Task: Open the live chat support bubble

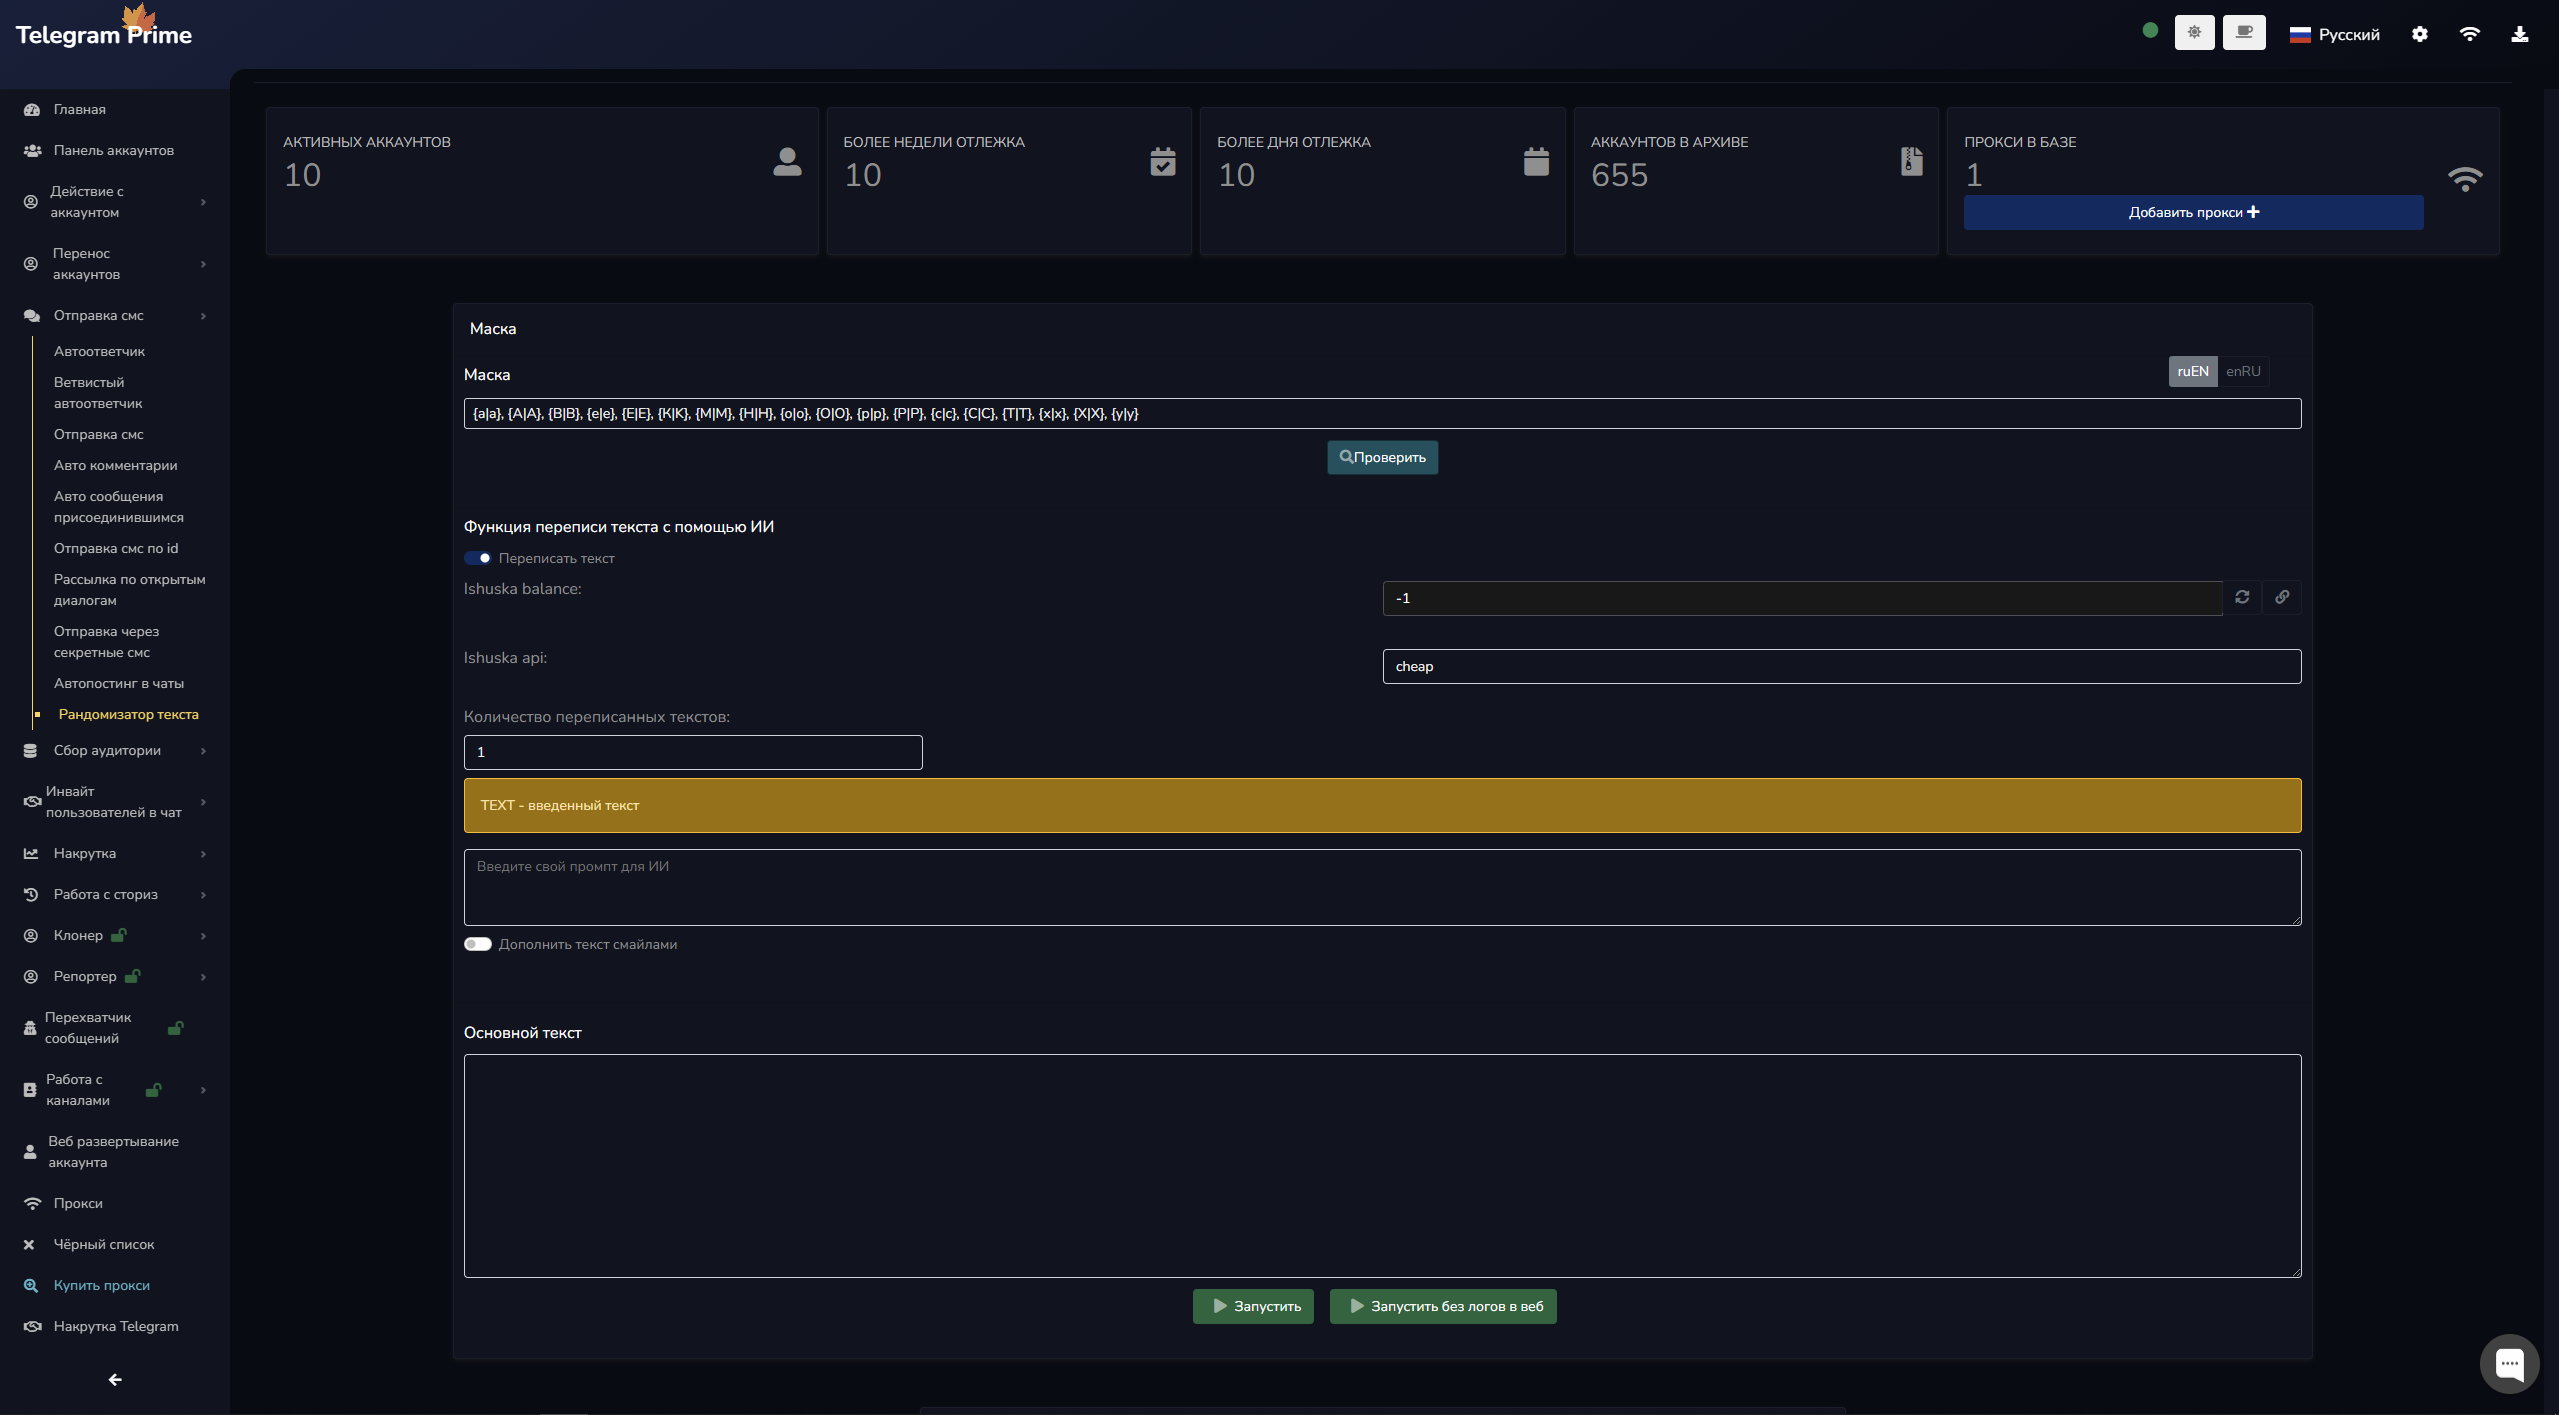Action: [2509, 1363]
